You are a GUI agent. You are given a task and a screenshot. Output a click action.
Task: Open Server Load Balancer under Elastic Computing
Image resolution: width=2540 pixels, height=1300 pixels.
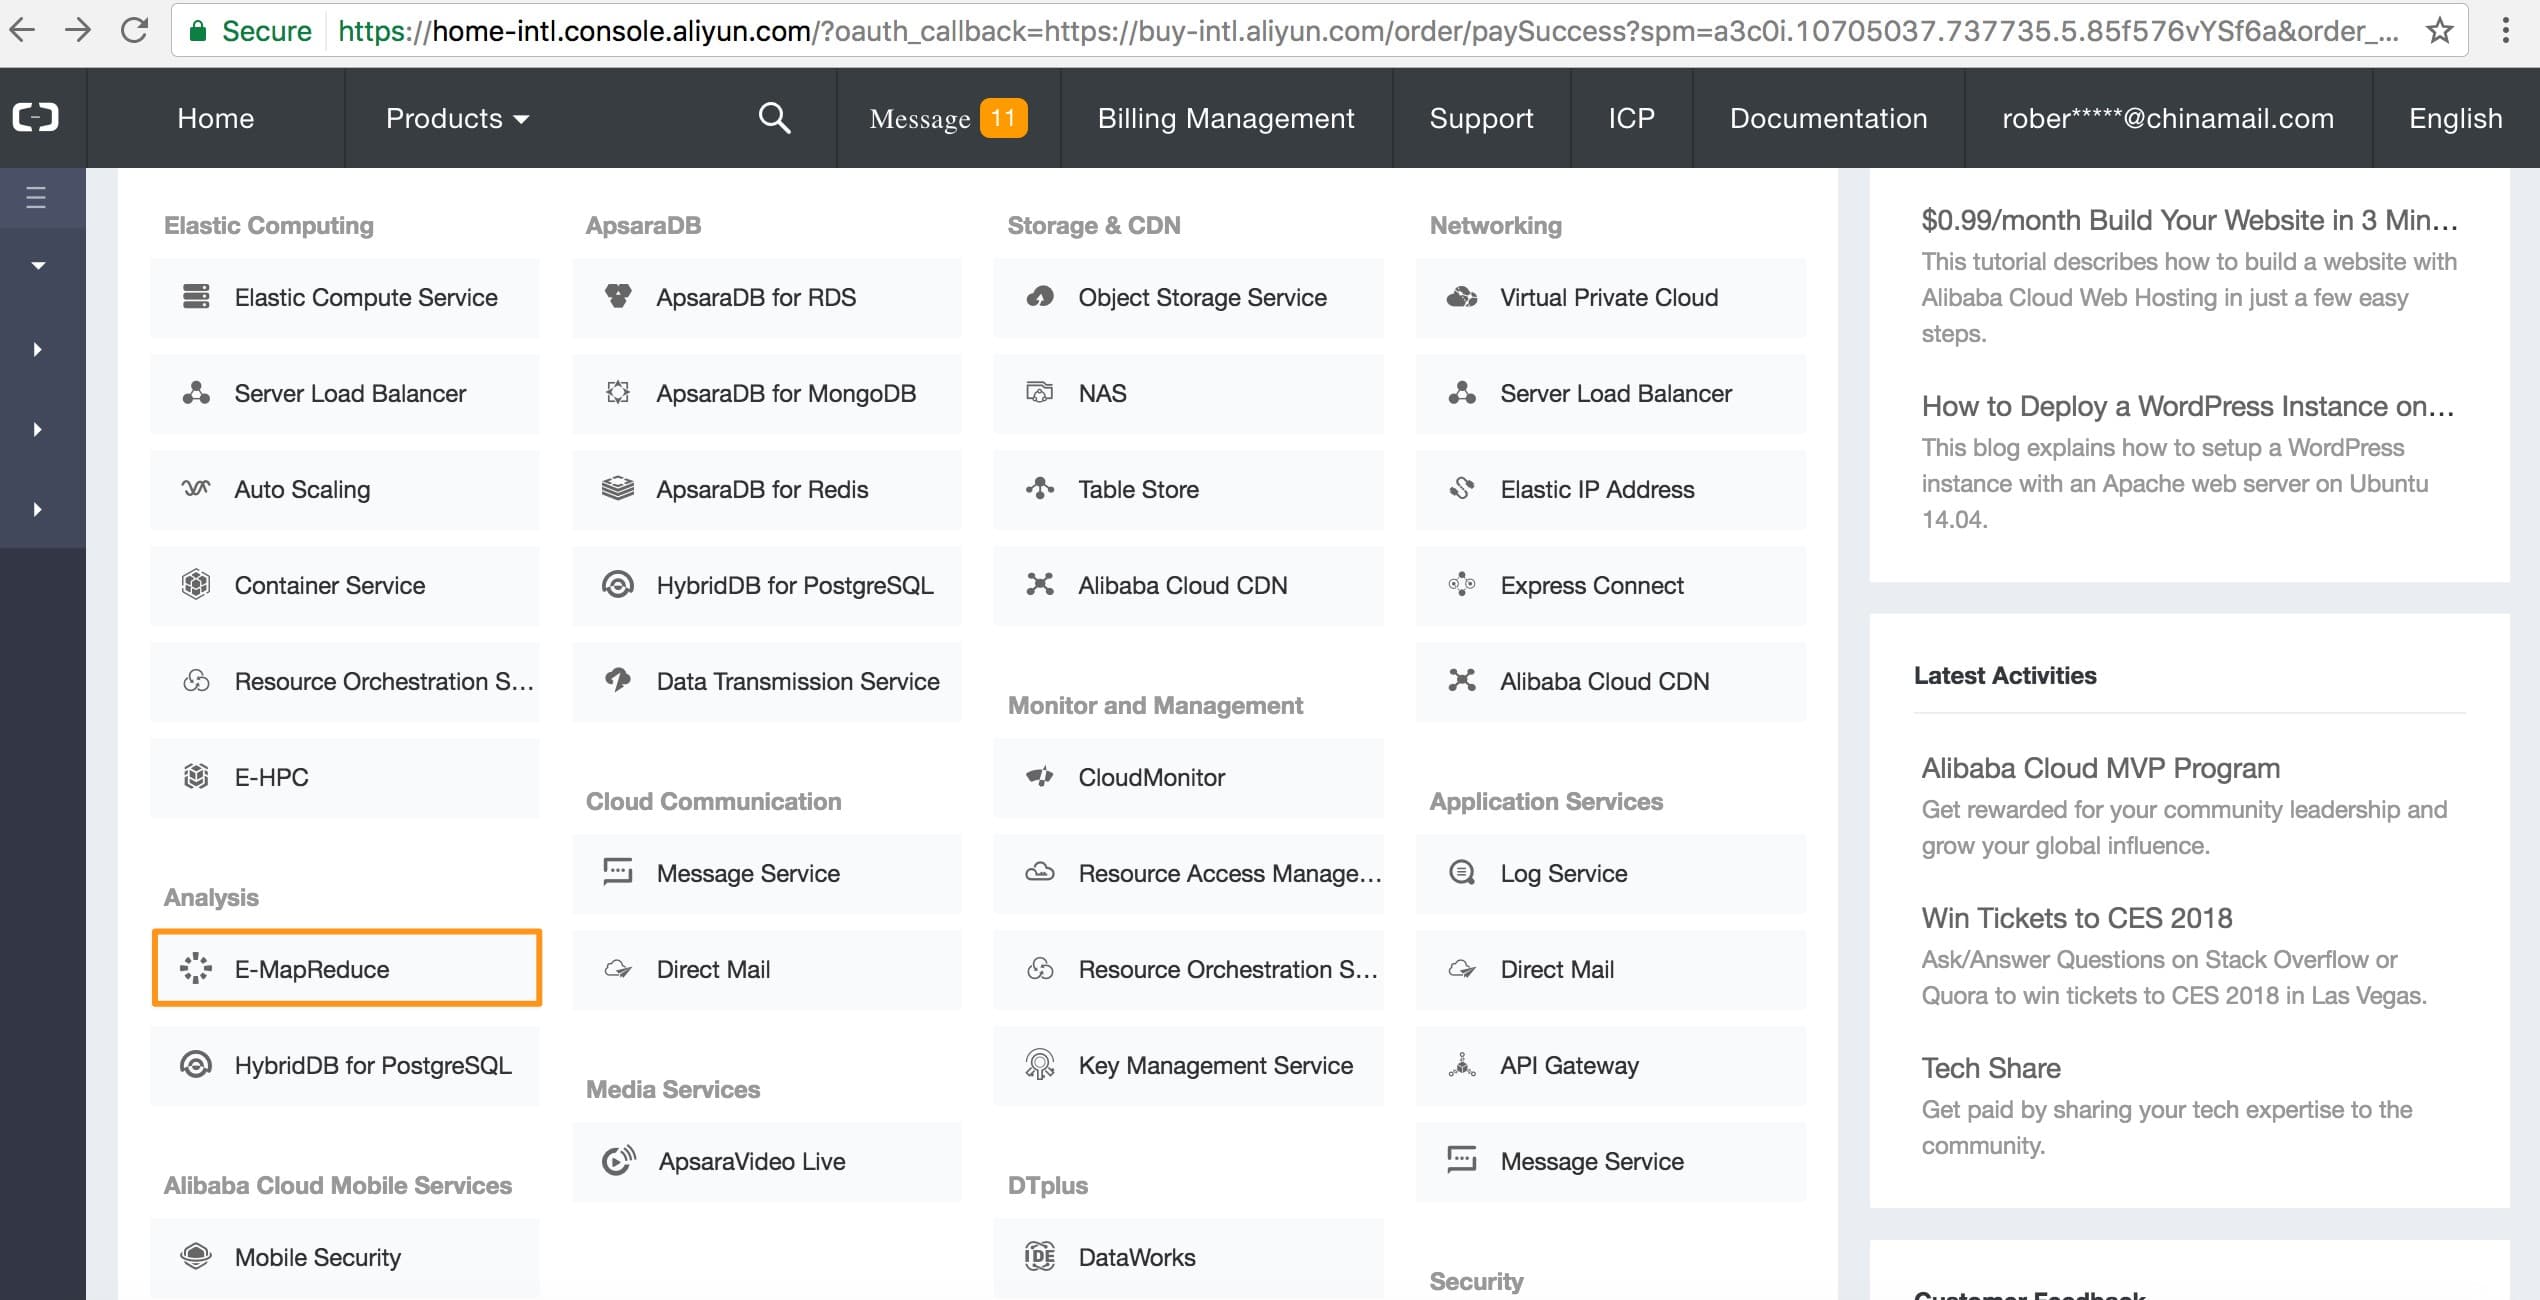pyautogui.click(x=345, y=393)
